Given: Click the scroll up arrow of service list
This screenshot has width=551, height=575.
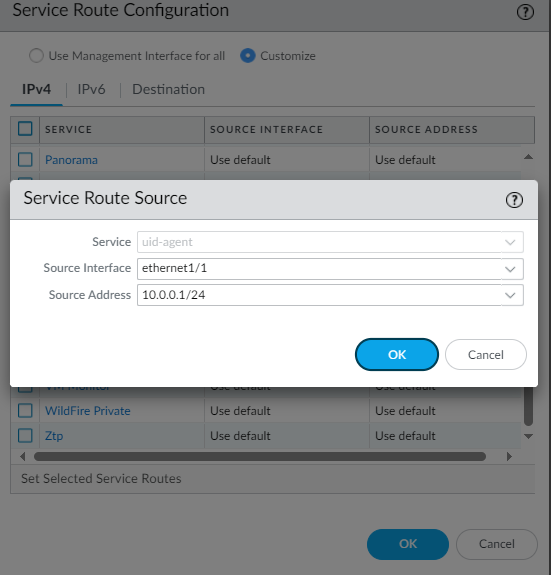Looking at the screenshot, I should pyautogui.click(x=528, y=157).
